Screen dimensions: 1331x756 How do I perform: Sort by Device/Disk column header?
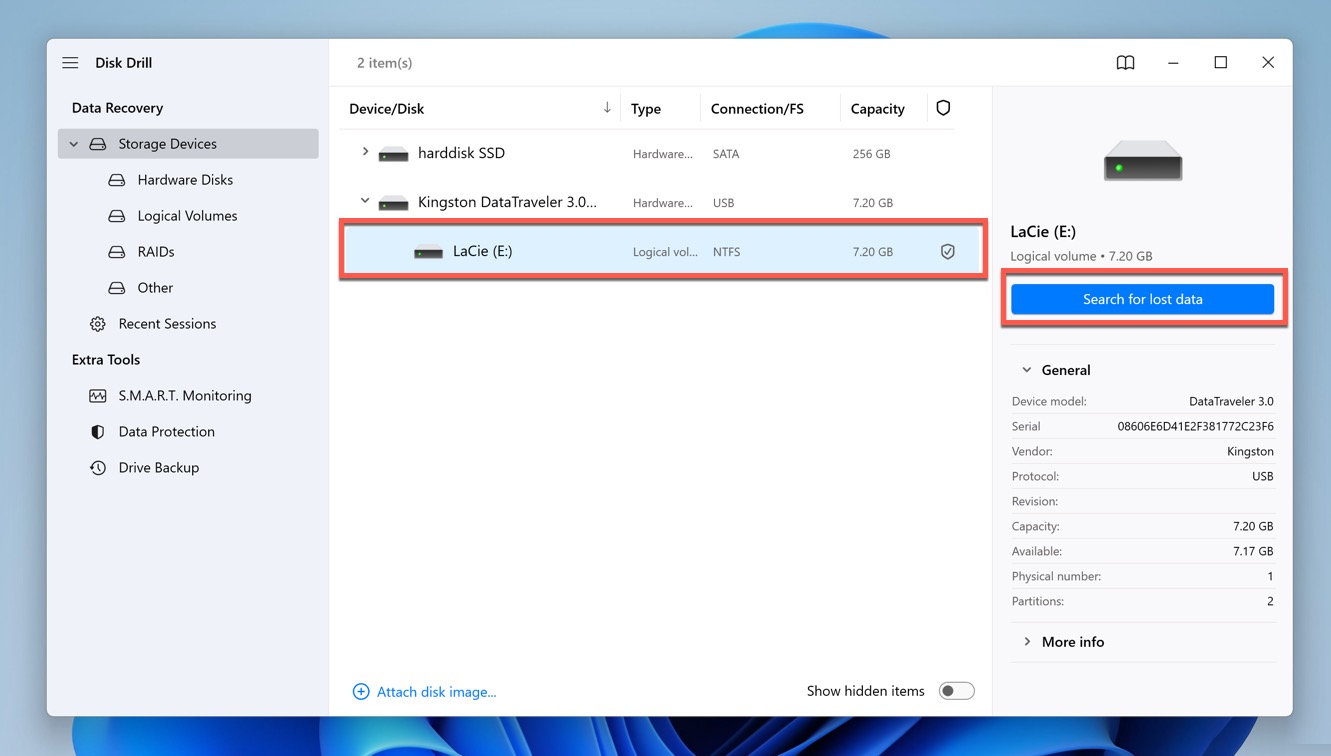pos(386,108)
